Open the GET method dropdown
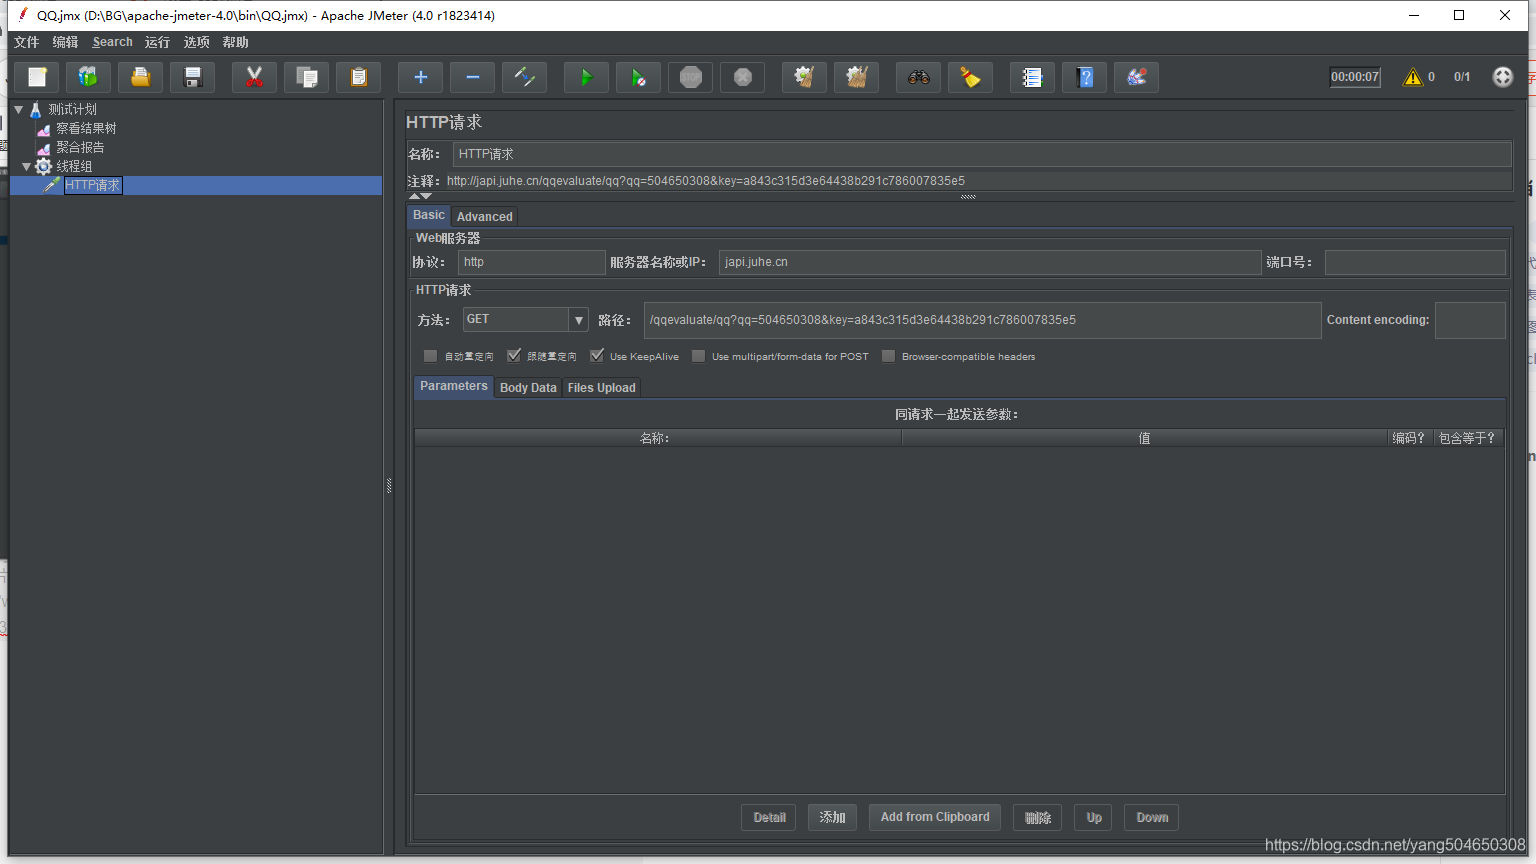 578,320
